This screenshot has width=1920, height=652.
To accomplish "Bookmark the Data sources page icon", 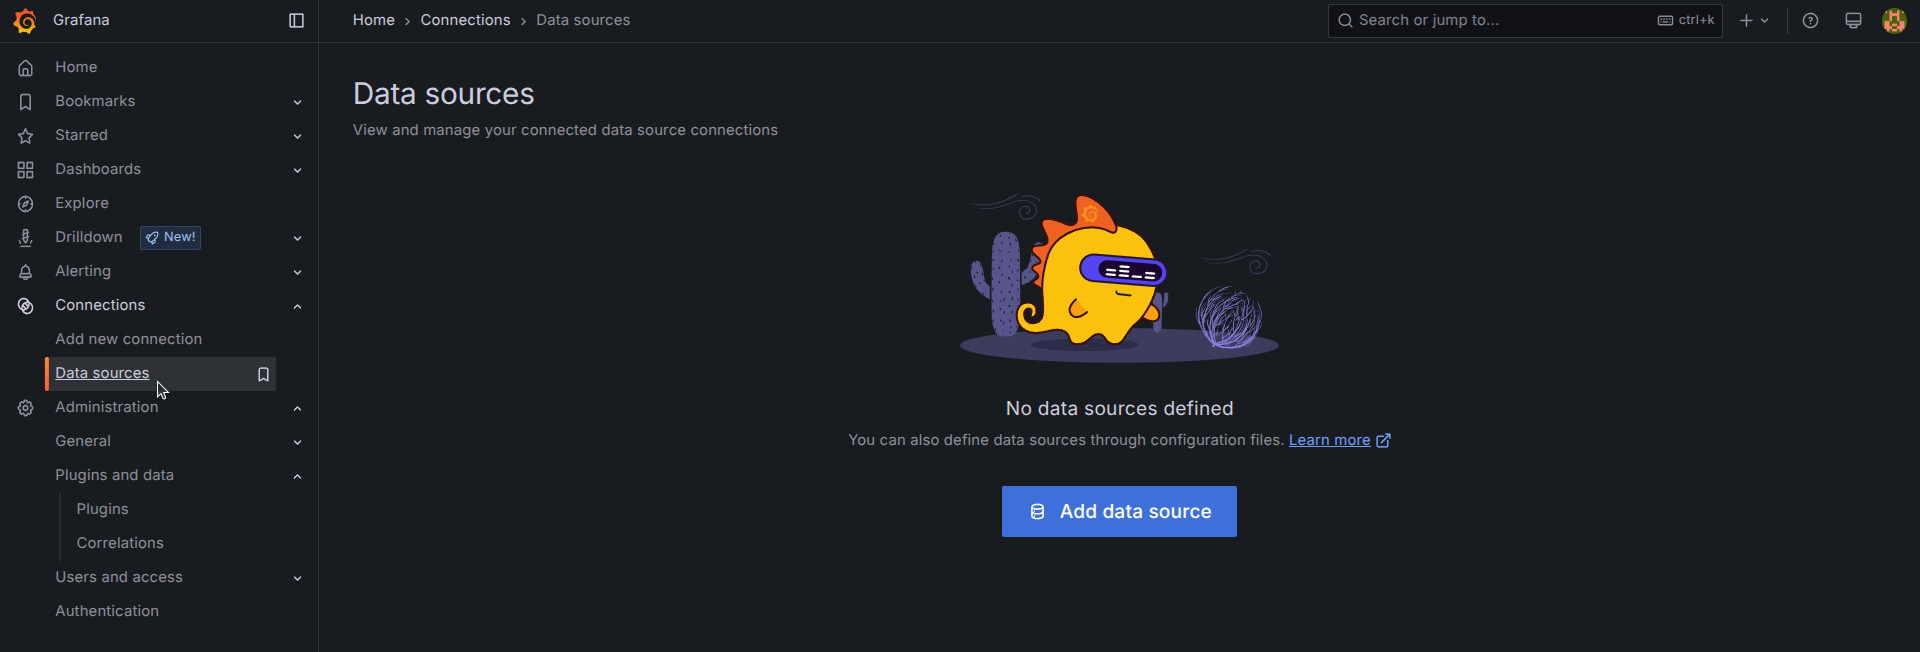I will 263,374.
